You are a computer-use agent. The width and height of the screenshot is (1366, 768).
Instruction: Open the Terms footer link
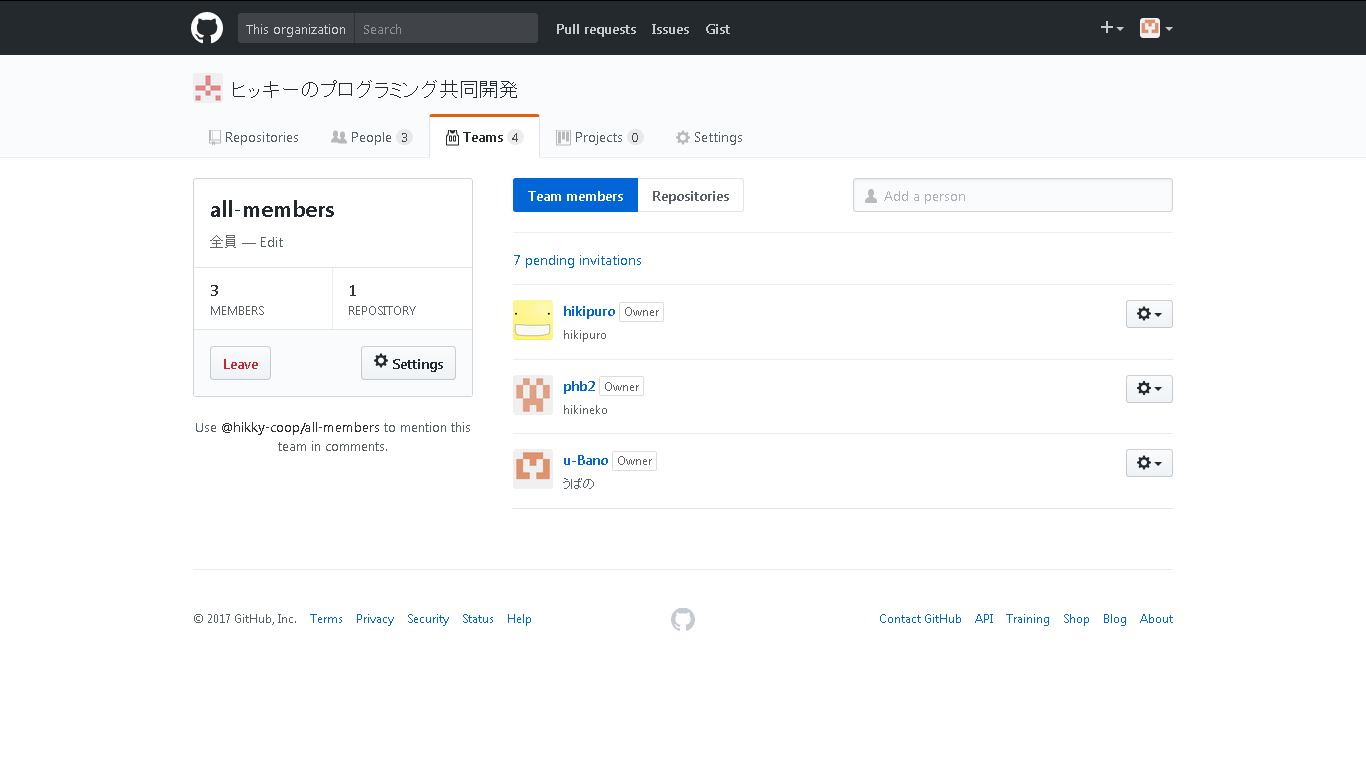point(326,619)
